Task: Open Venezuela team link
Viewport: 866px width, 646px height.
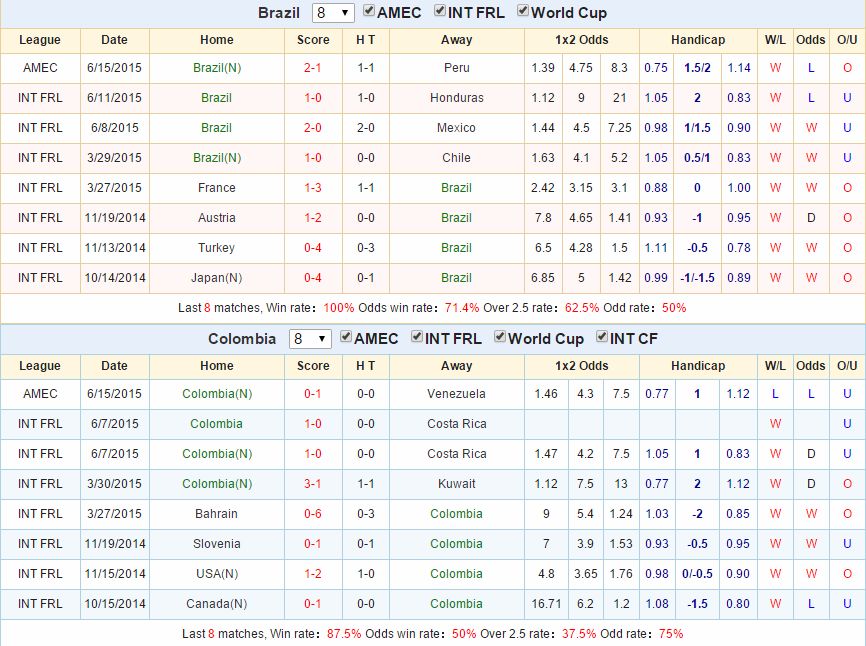Action: click(456, 394)
